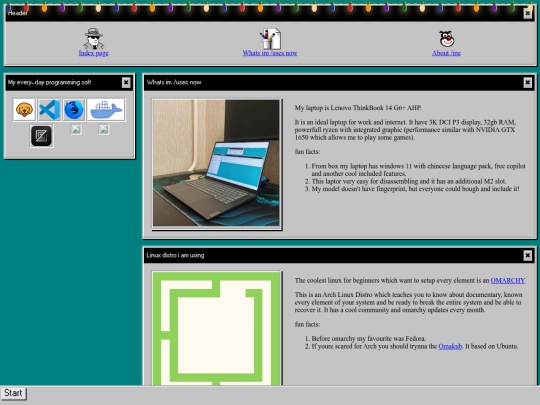This screenshot has width=540, height=405.
Task: Click fun fact about windows 11 chinese language pack
Action: 418,170
